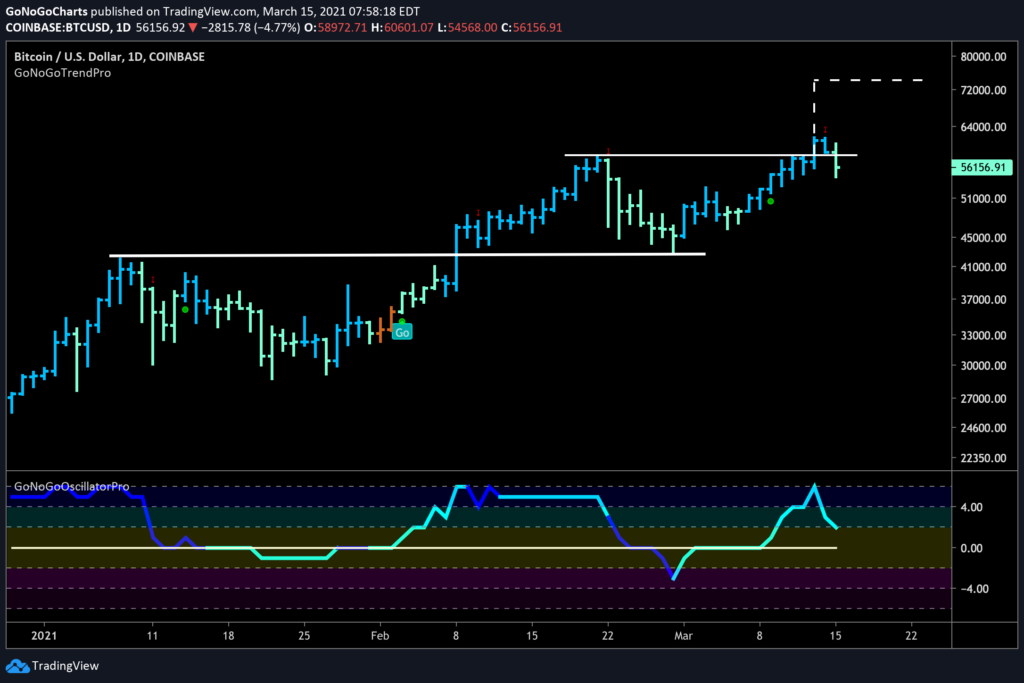
Task: Click the Mar label on the time axis
Action: coord(683,635)
